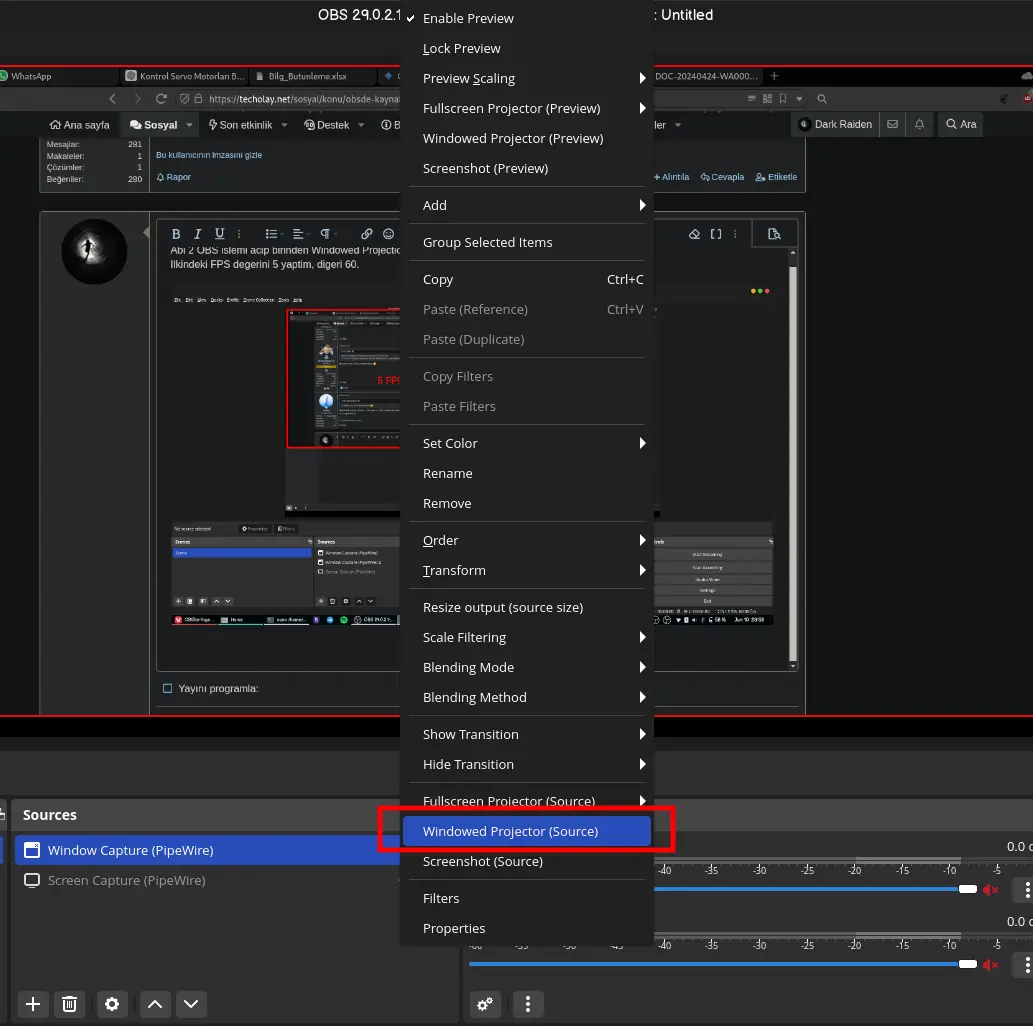The height and width of the screenshot is (1026, 1033).
Task: Click upper audio channel volume slider handle
Action: coord(968,890)
